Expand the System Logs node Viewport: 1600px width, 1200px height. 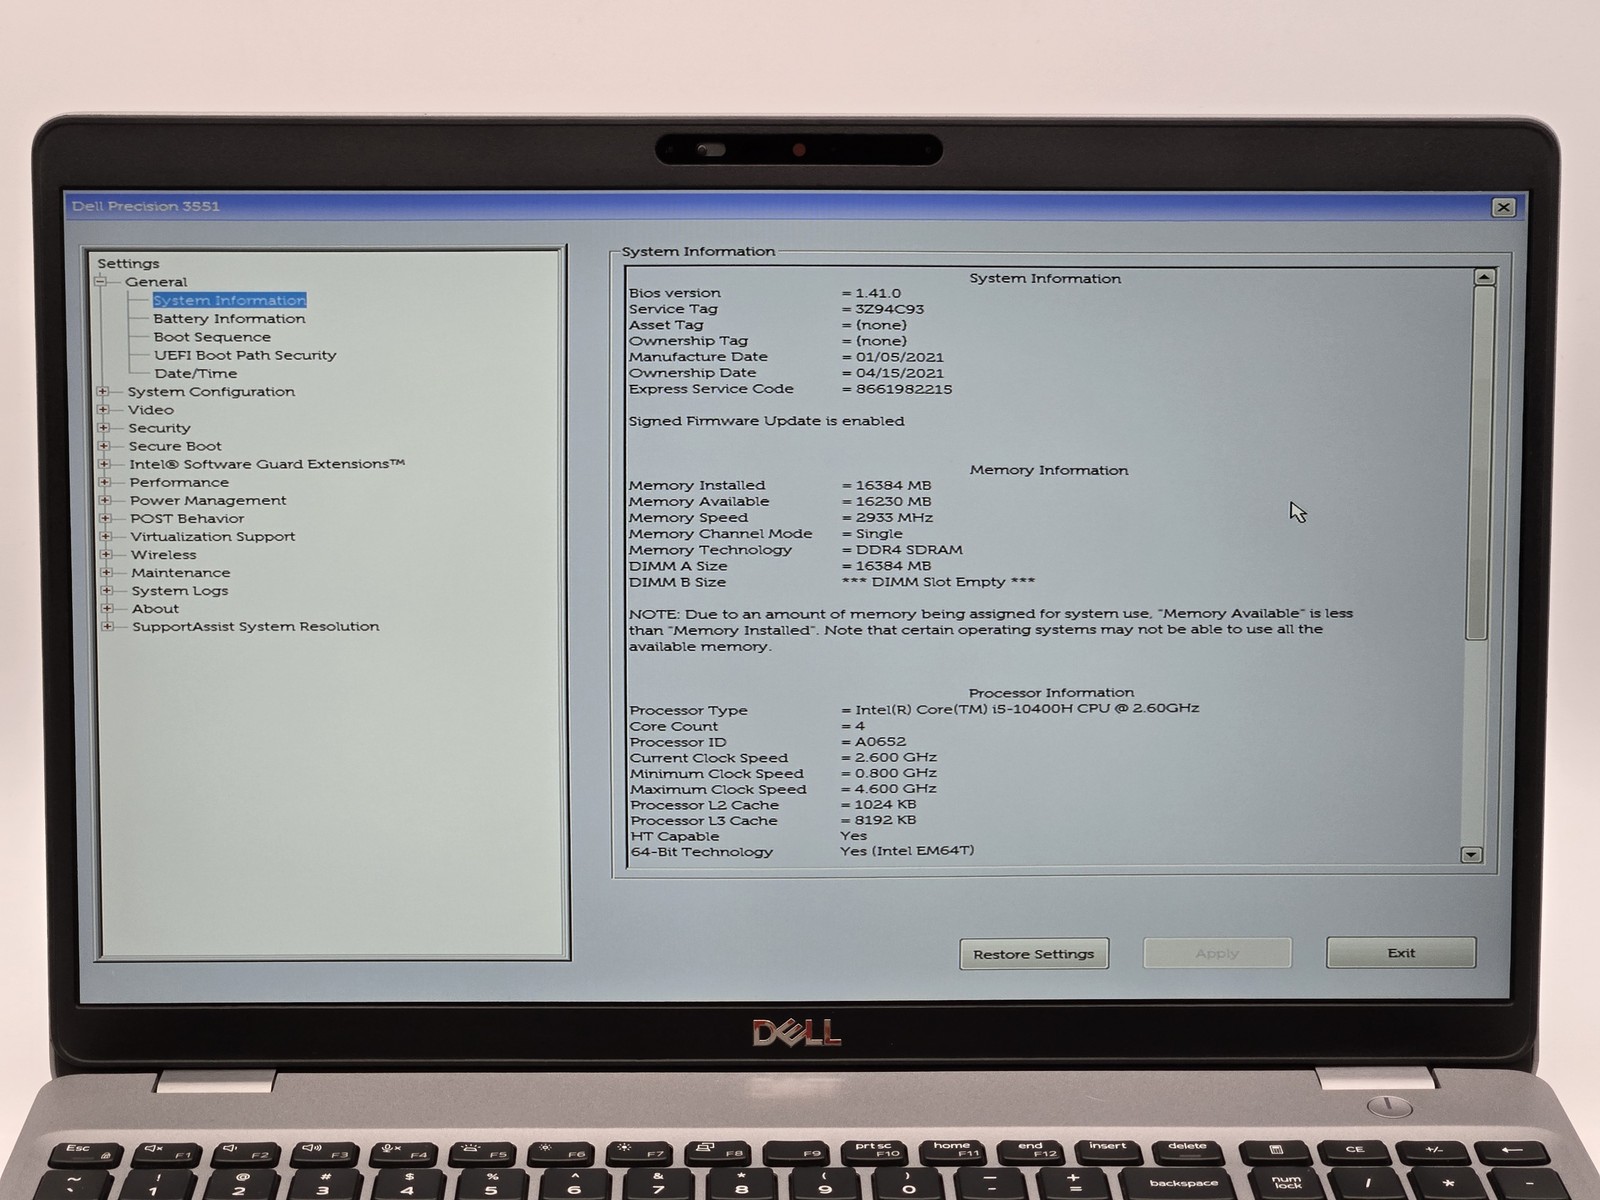(x=106, y=590)
